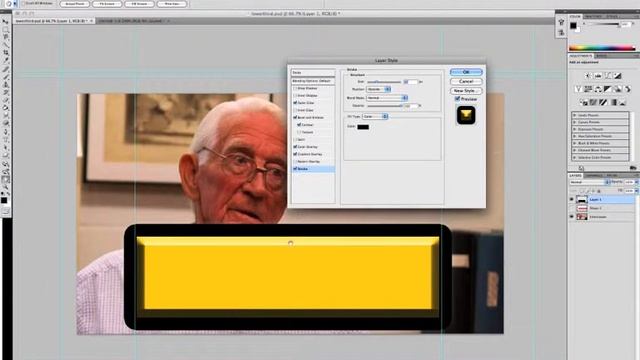Click the style preview thumbnail

coord(466,115)
